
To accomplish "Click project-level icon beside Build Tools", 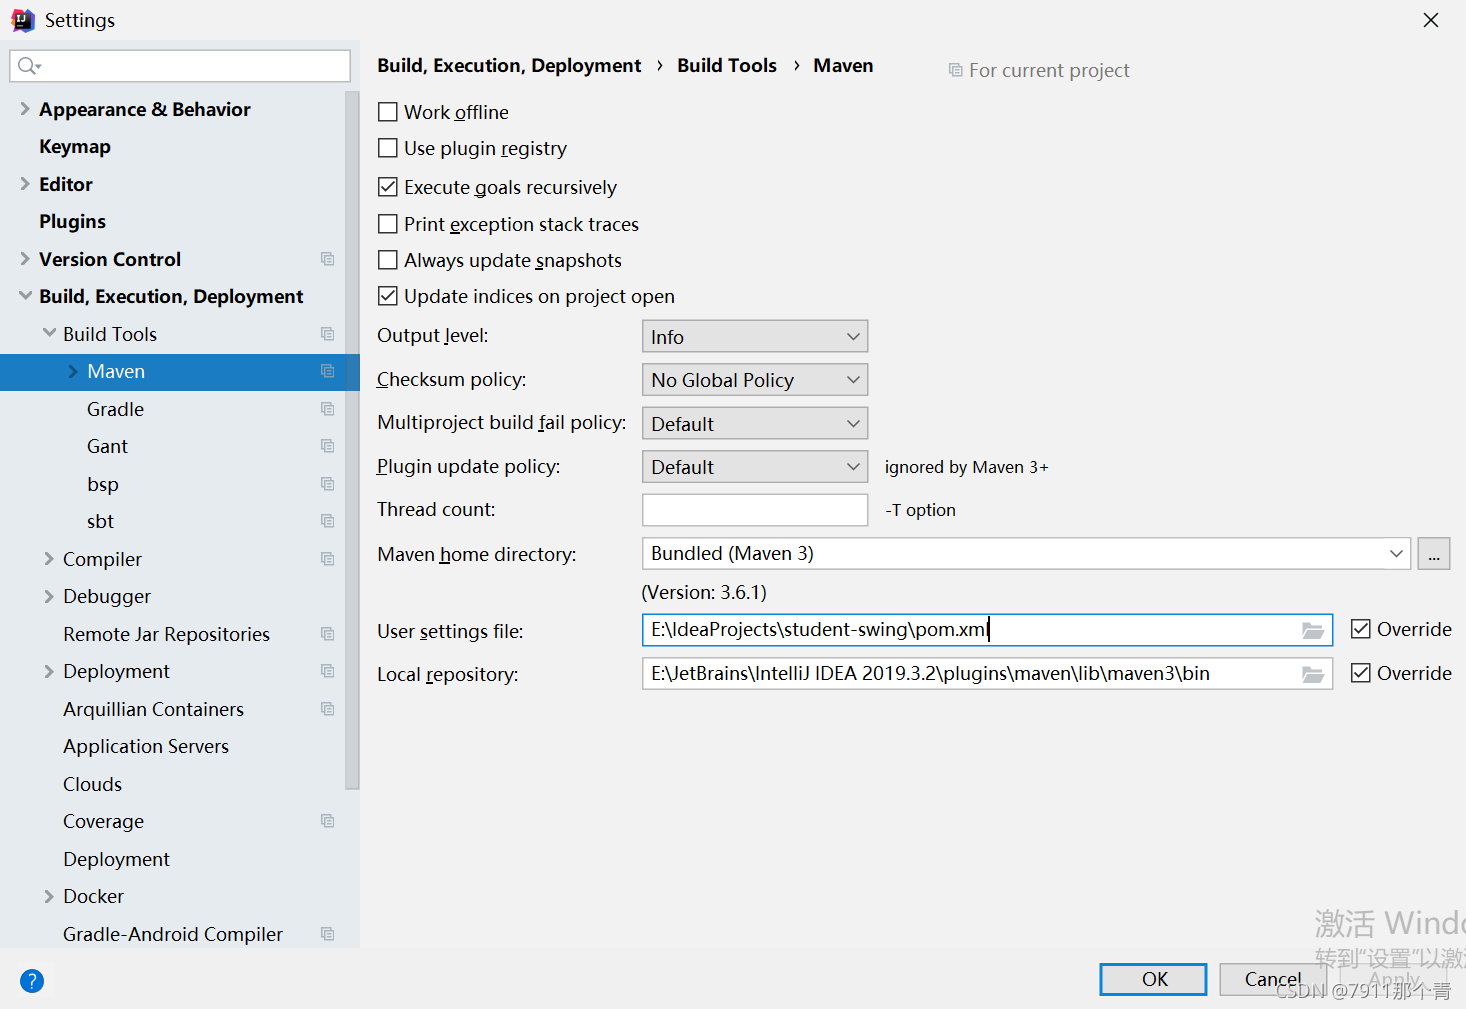I will click(x=327, y=334).
